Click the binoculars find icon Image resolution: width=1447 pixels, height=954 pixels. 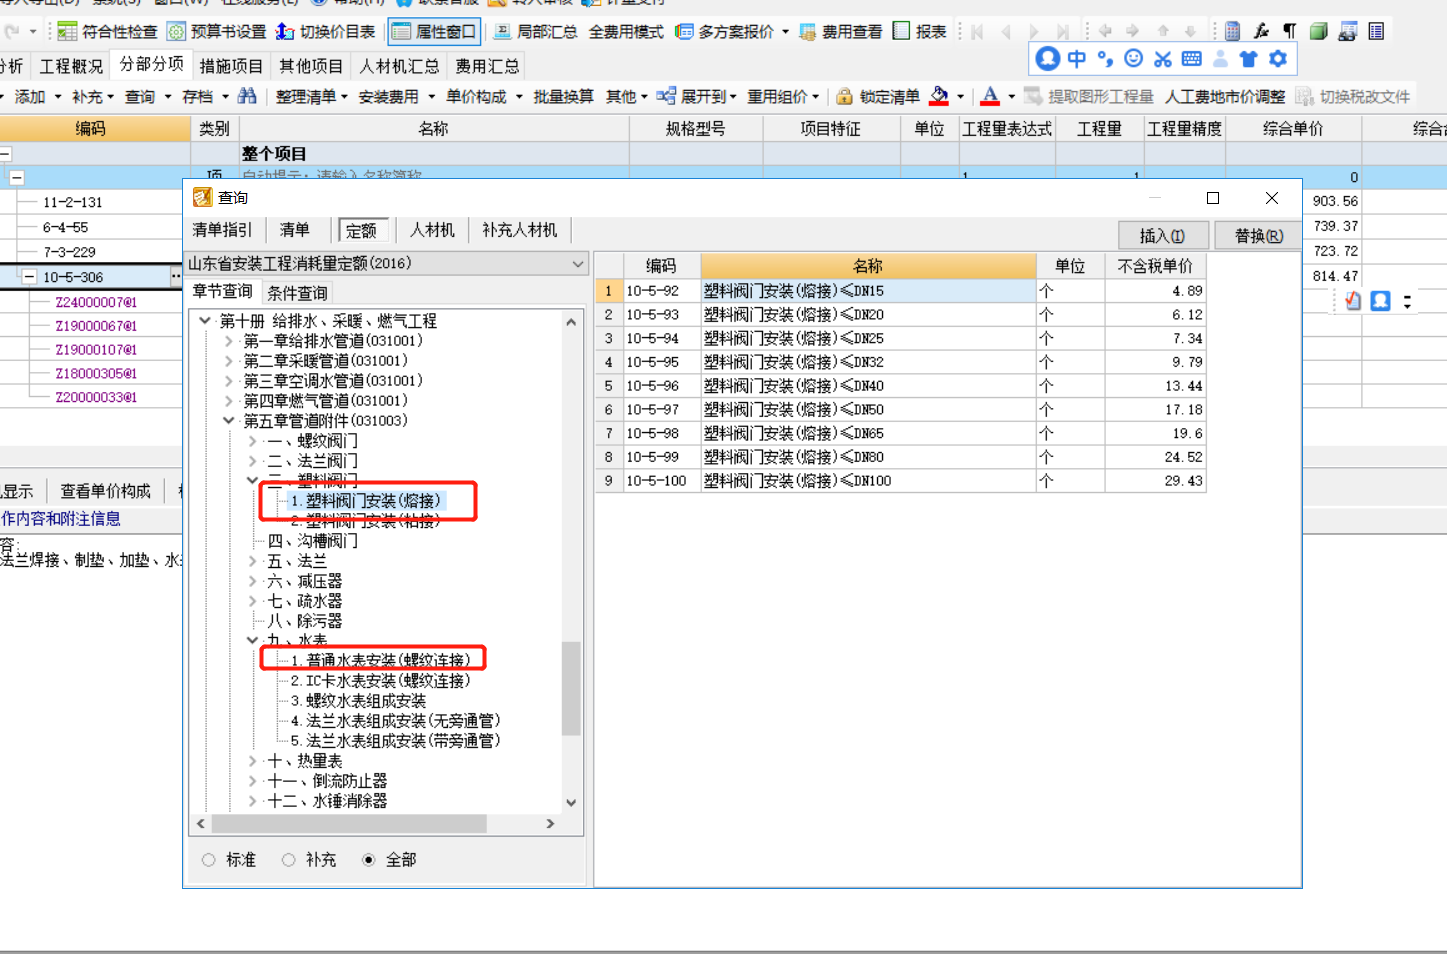(247, 96)
